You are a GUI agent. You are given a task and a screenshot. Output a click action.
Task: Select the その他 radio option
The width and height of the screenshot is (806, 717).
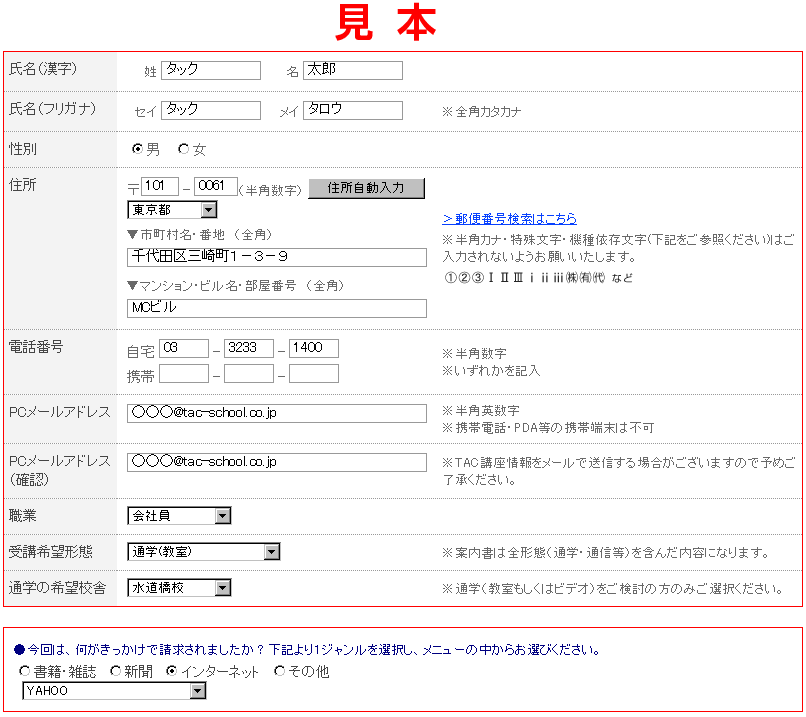point(279,671)
